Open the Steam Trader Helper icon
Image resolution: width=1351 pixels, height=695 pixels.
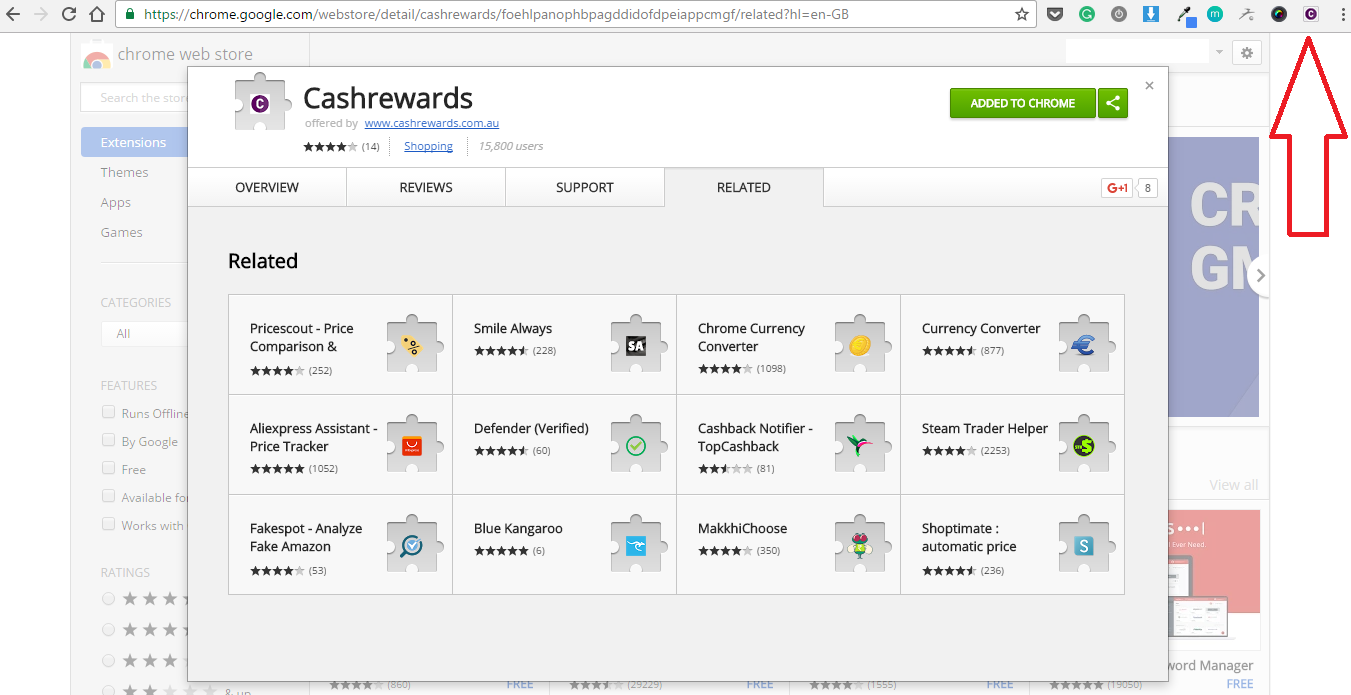coord(1083,446)
